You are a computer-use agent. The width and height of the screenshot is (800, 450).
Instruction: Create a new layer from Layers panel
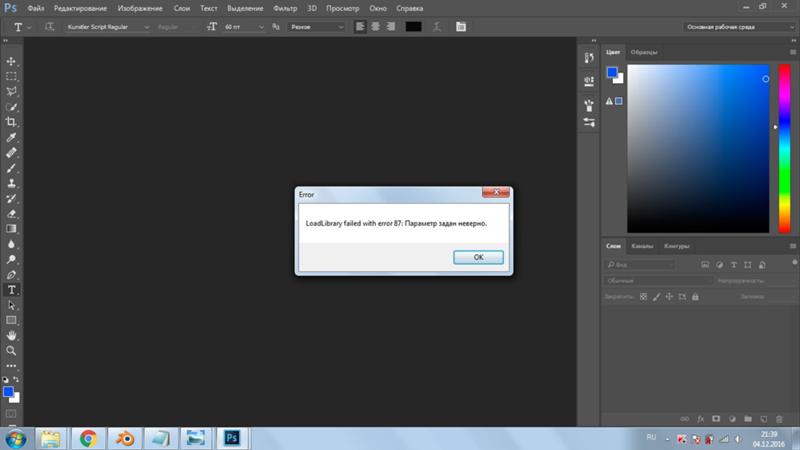[x=763, y=419]
